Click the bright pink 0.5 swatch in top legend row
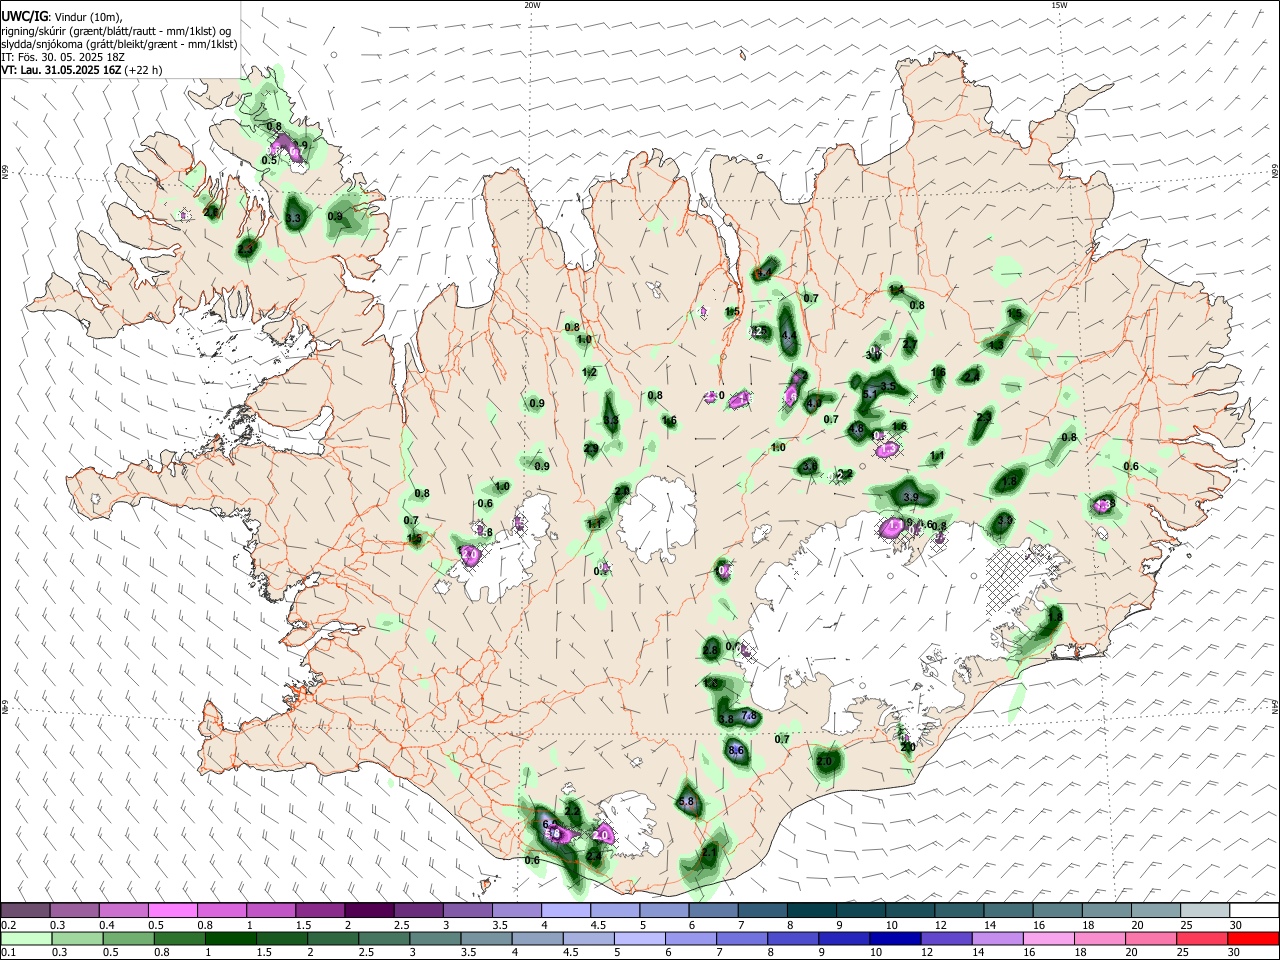The image size is (1280, 960). point(173,910)
